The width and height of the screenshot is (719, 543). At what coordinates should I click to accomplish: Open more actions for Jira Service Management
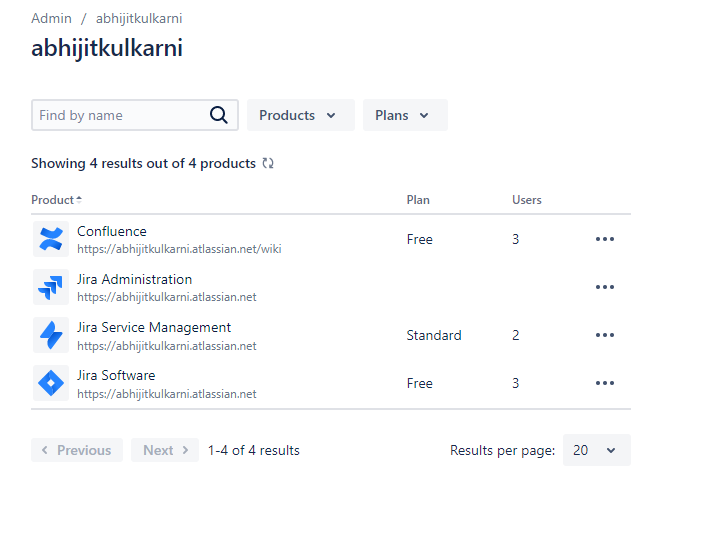605,335
